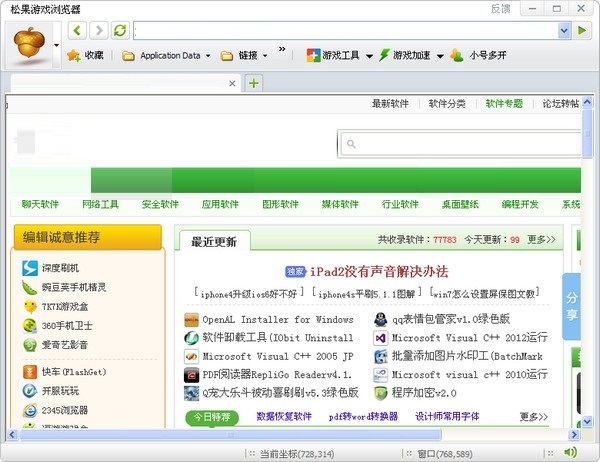Click the 2345浏览器 icon
Viewport: 600px width, 462px height.
click(30, 410)
